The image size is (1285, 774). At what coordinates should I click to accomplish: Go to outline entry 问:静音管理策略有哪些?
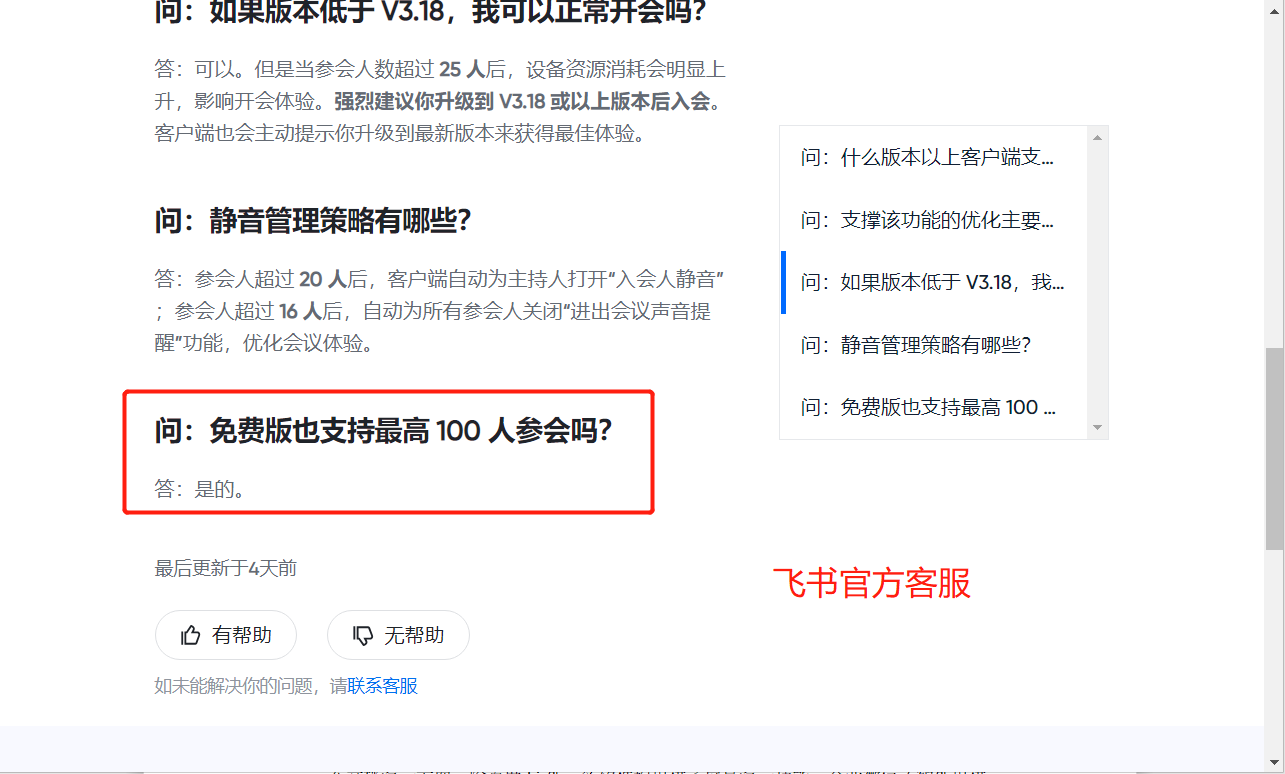point(915,345)
